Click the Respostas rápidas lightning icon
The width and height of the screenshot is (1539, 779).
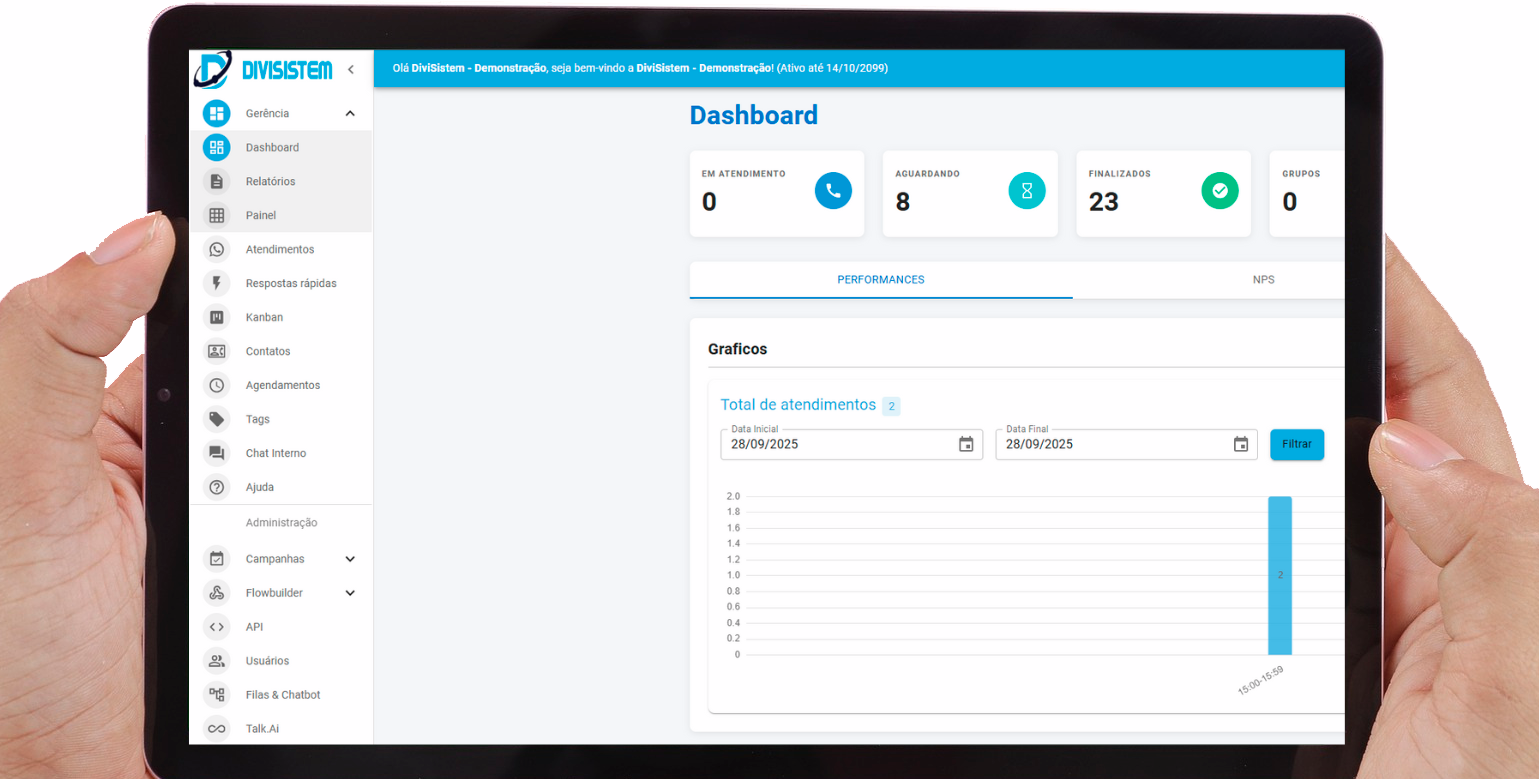(216, 283)
